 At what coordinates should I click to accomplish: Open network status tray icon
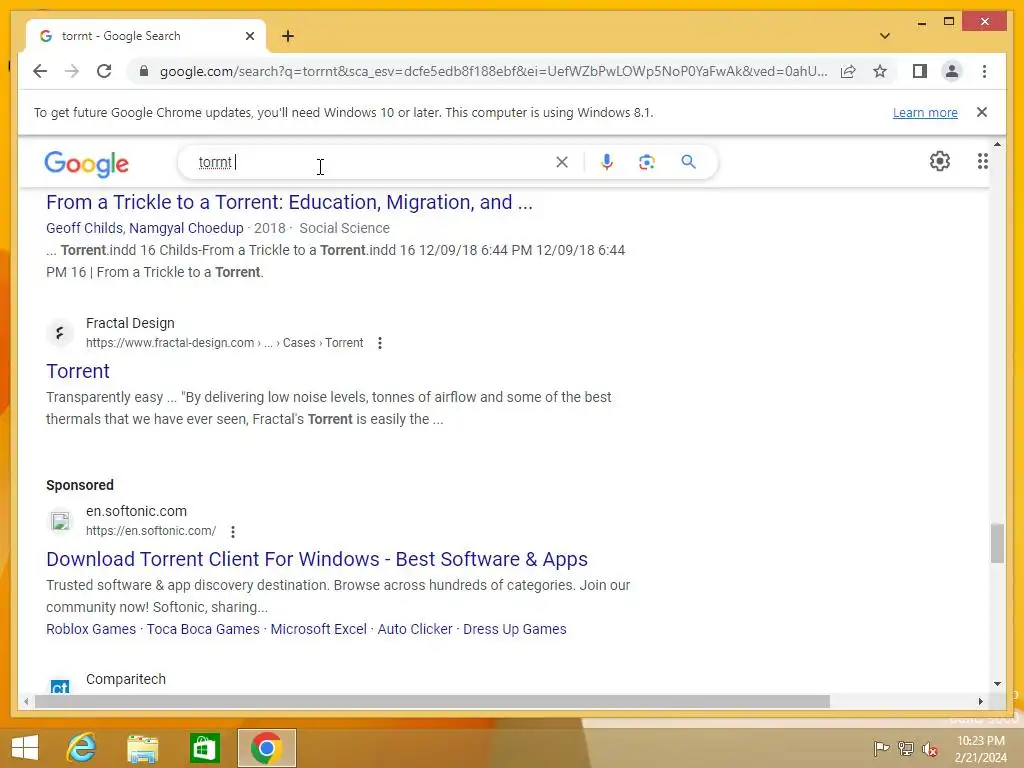(906, 748)
